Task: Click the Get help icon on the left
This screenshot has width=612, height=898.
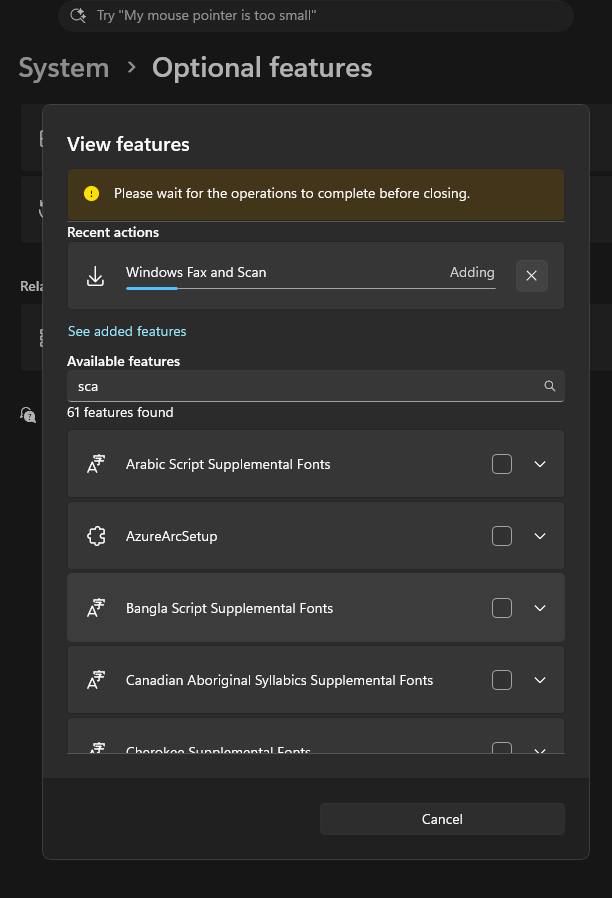Action: pos(28,415)
